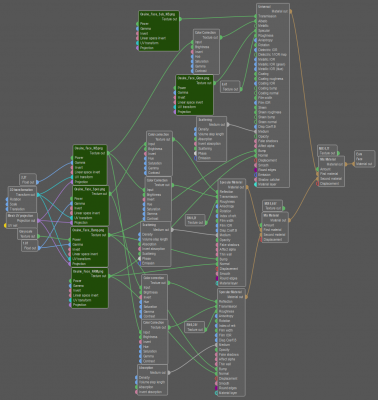Select the Octane_Face_Spec.png image texture node
Screen dimensions: 378x400
(x=91, y=205)
